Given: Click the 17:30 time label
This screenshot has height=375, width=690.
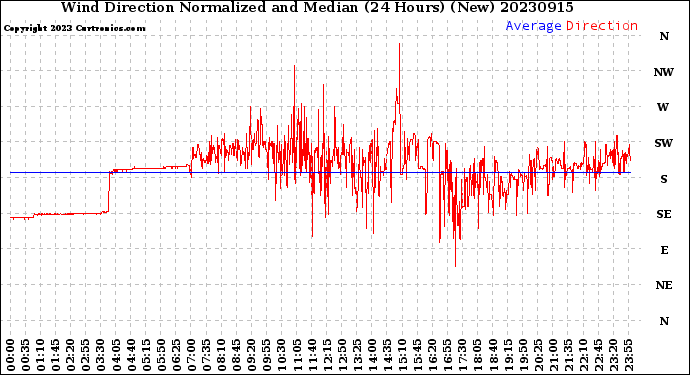Looking at the screenshot, I should [x=462, y=355].
